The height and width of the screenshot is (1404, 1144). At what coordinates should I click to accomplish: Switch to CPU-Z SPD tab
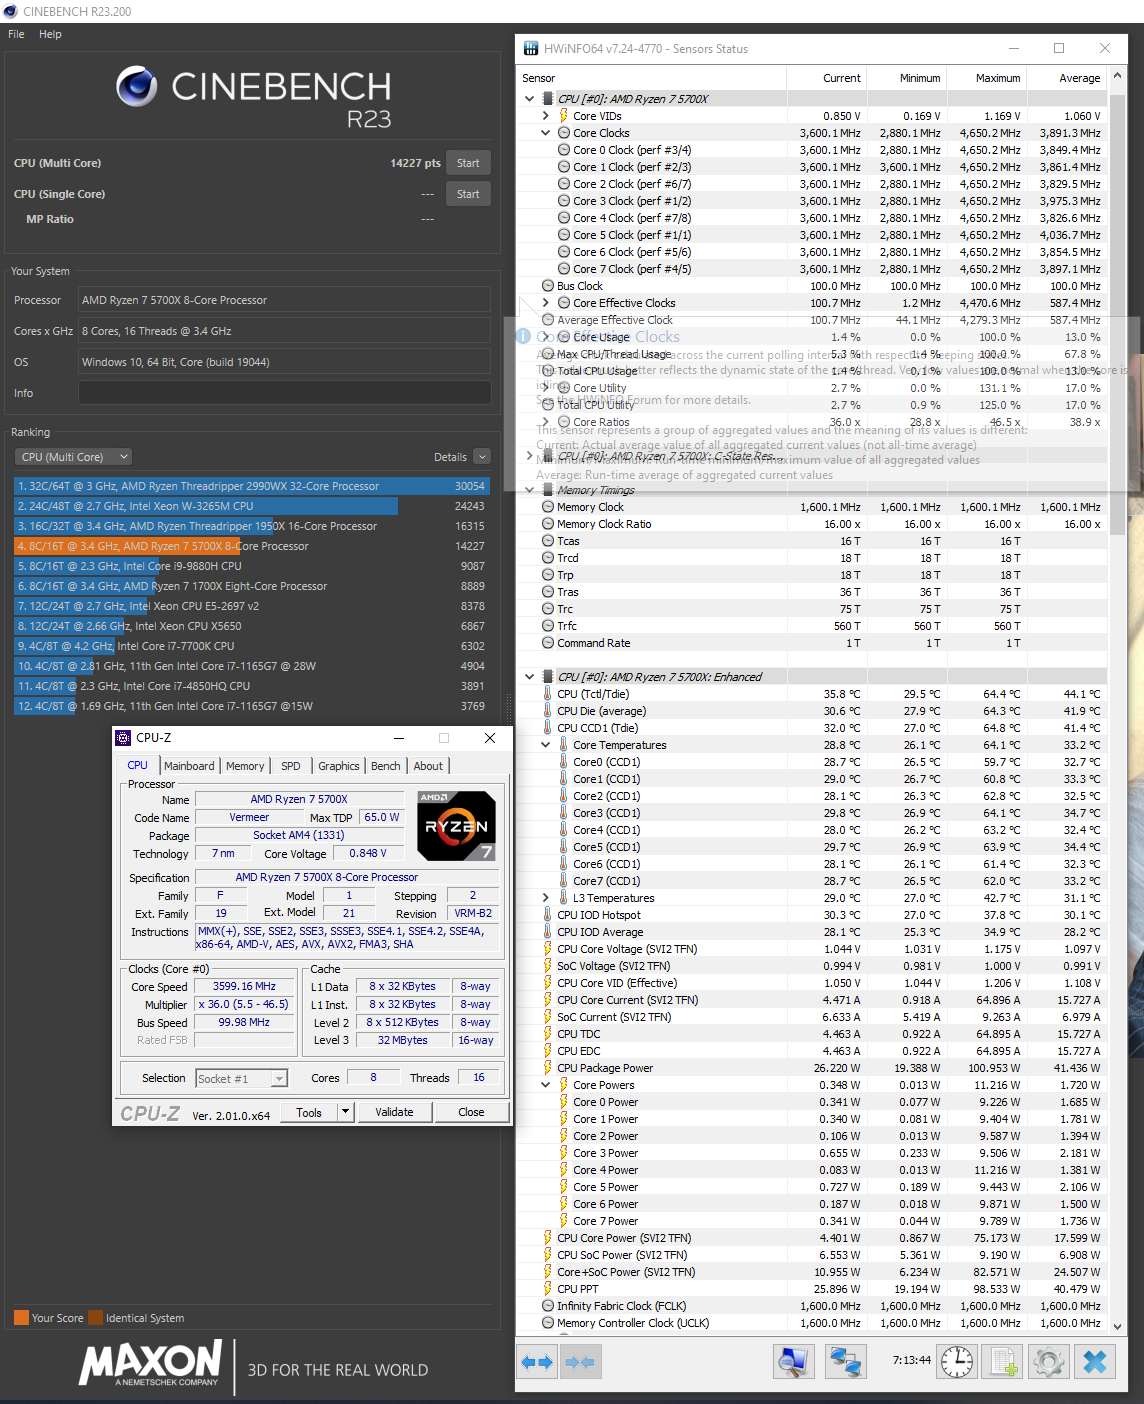(x=291, y=766)
